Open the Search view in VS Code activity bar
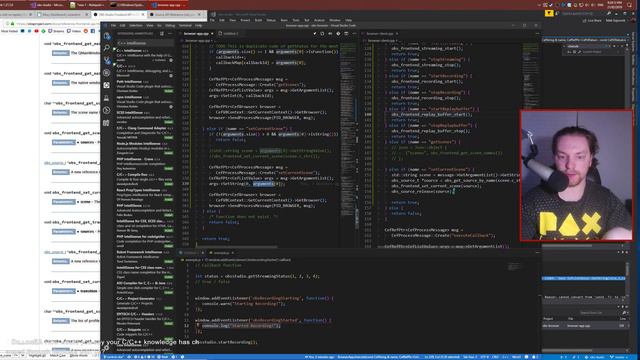Screen dimensions: 640x360 point(107,48)
